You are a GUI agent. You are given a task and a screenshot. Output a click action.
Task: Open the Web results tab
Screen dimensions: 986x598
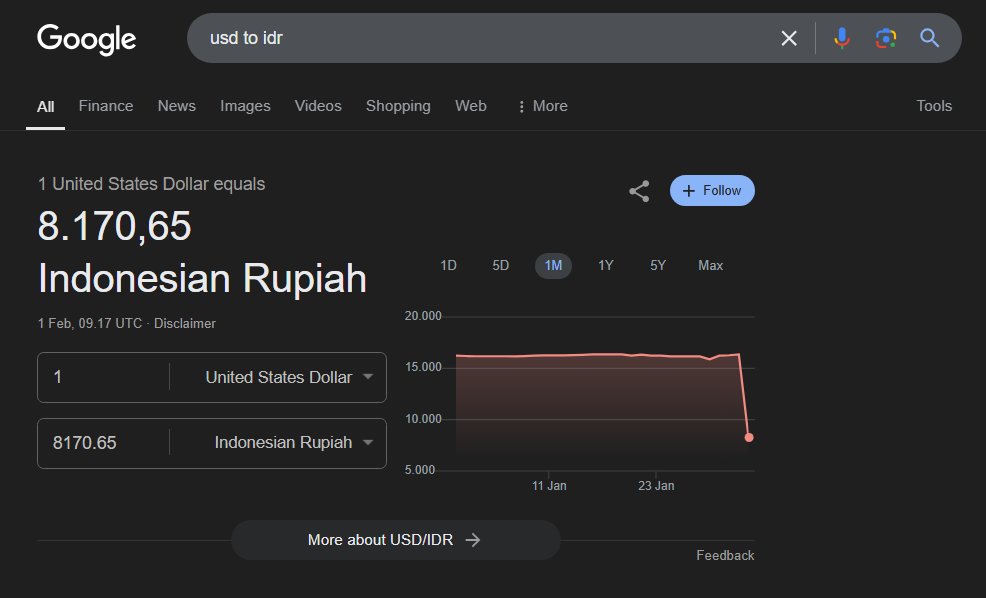coord(471,106)
